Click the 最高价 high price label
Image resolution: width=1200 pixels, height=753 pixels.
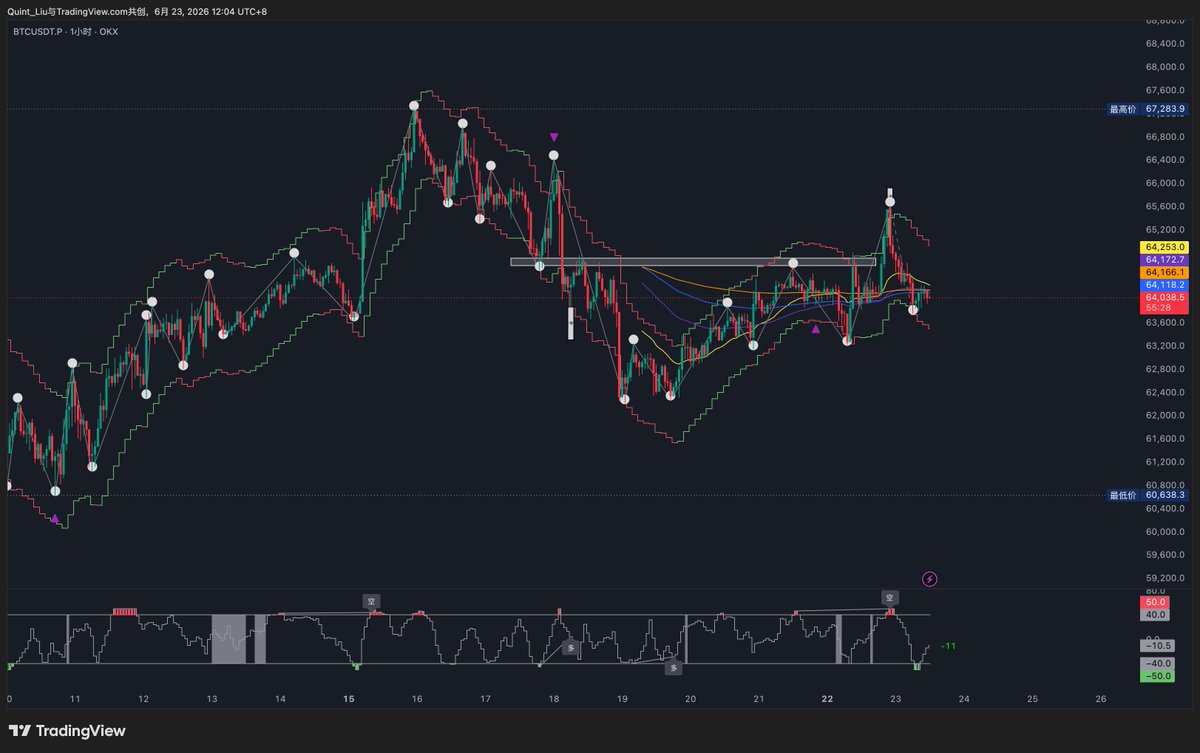click(1123, 109)
